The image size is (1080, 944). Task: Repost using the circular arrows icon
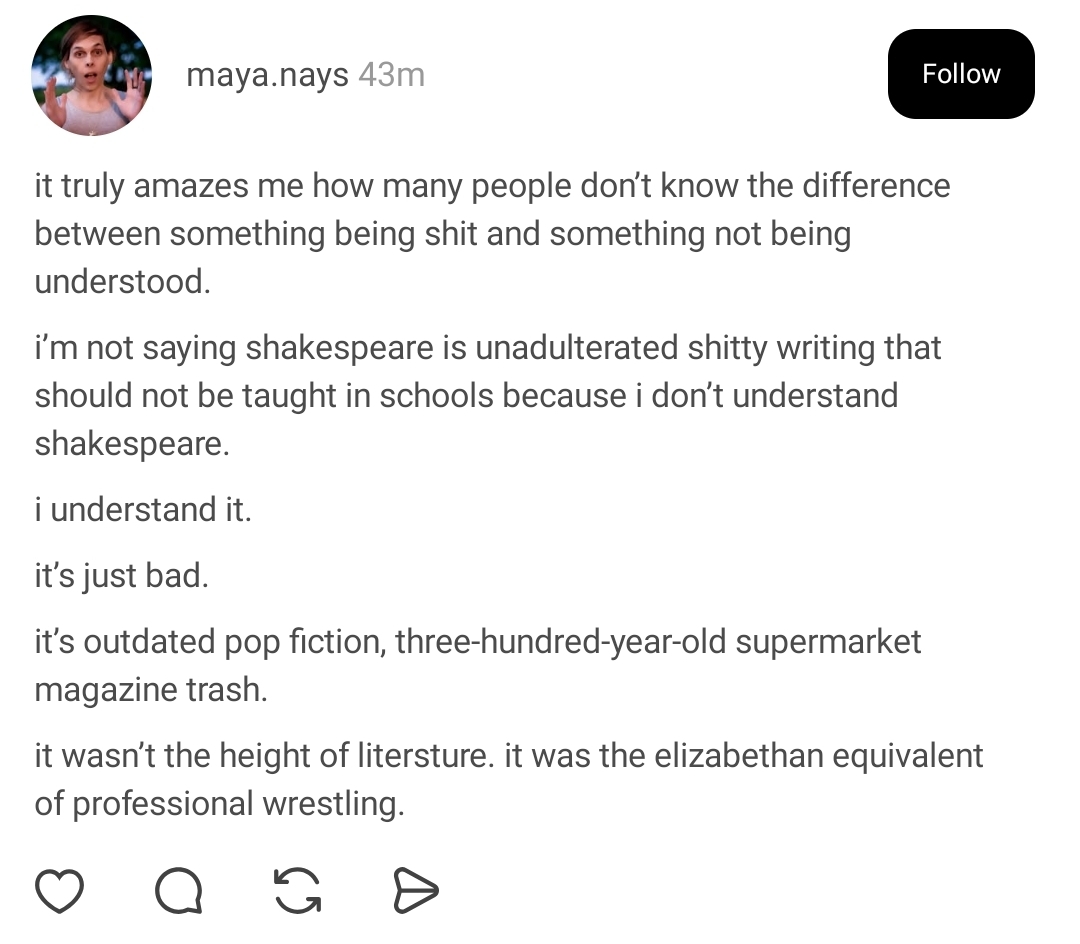(298, 891)
